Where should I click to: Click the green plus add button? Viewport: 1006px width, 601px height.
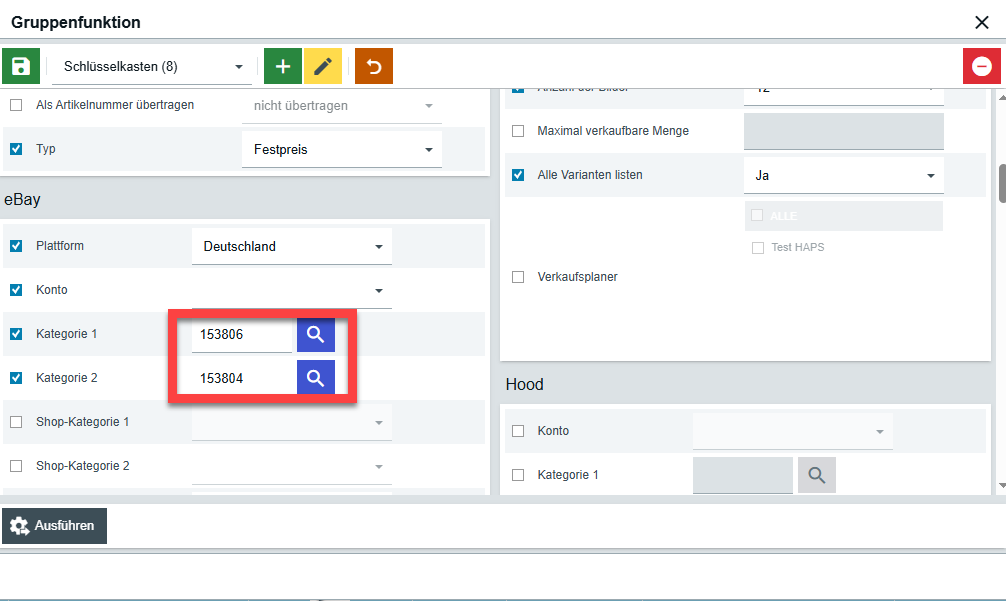point(283,66)
